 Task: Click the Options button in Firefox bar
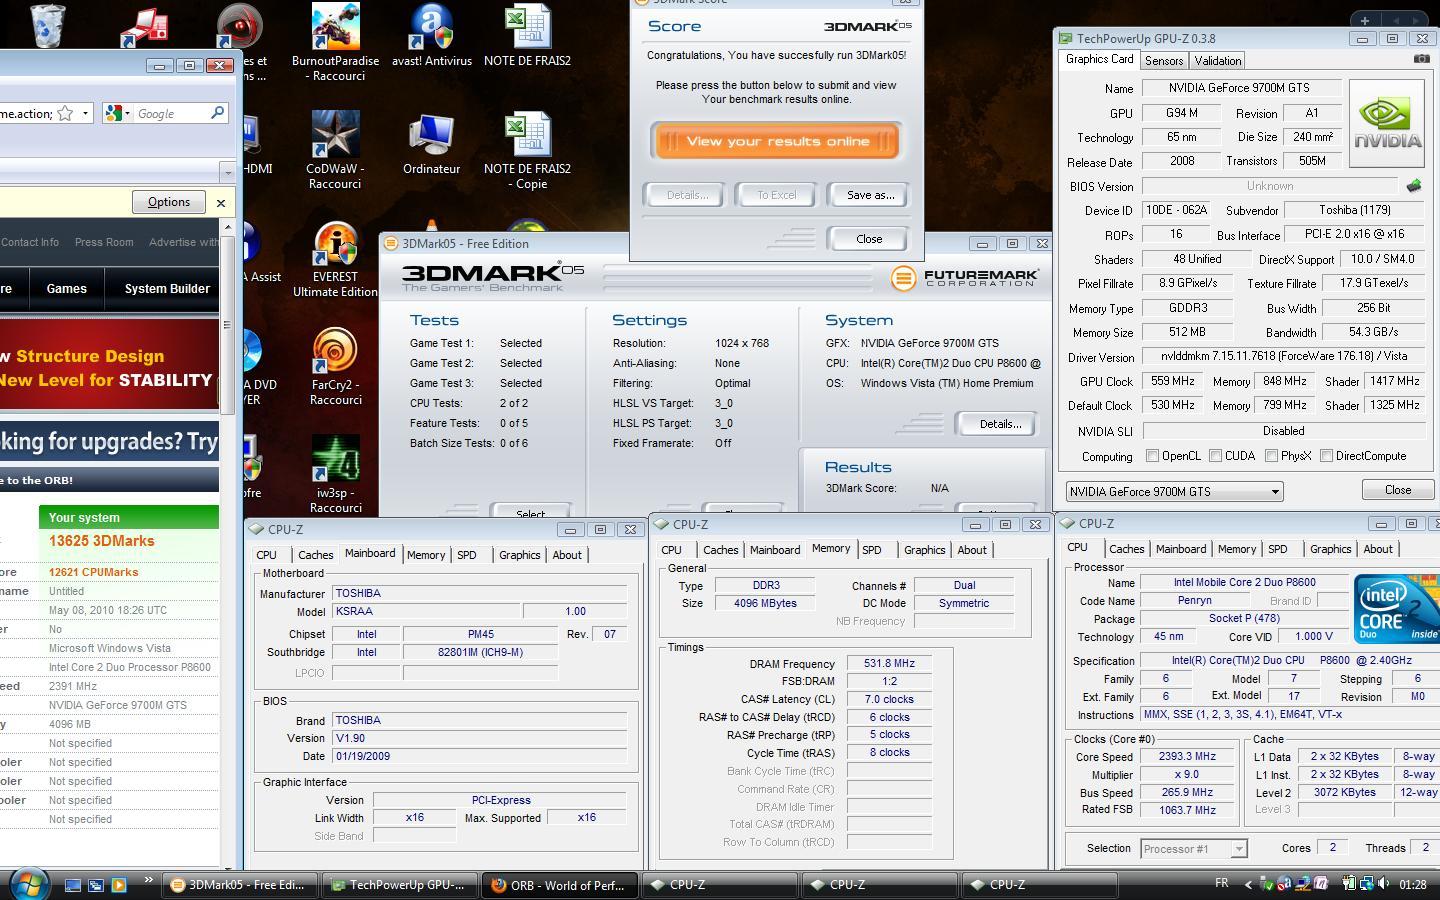169,202
